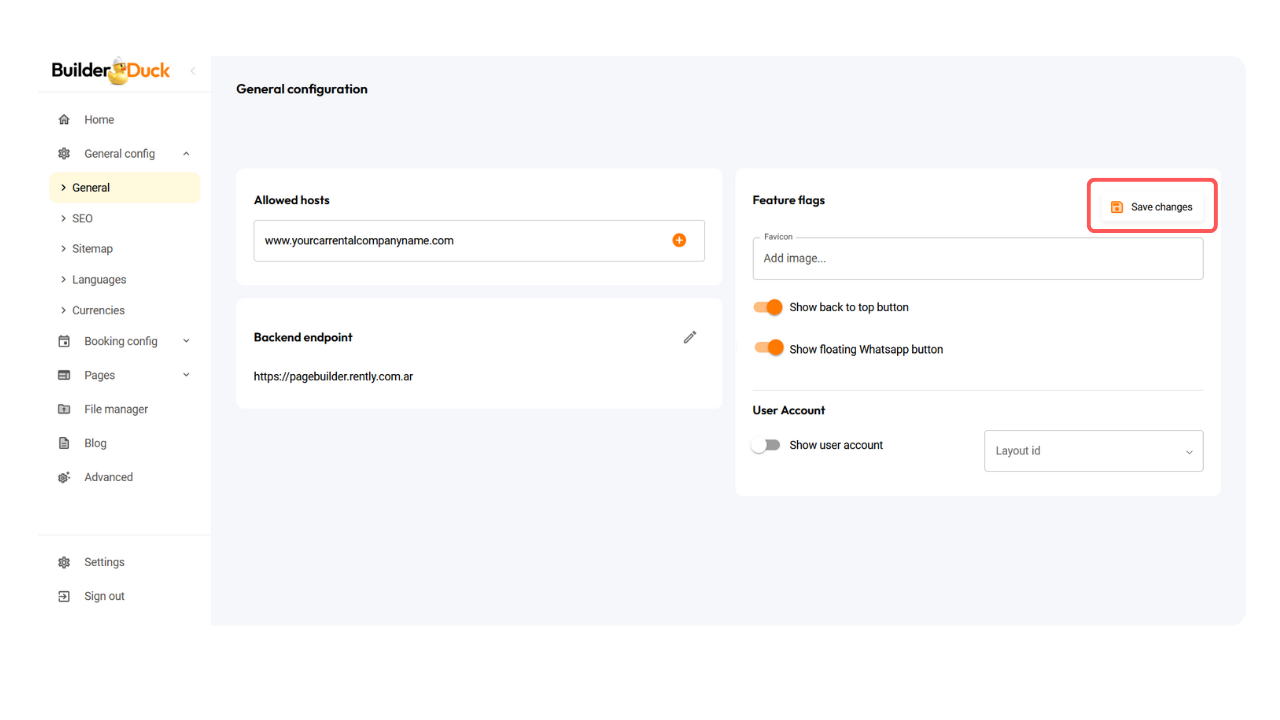Click the pencil edit icon for Backend endpoint

click(690, 338)
